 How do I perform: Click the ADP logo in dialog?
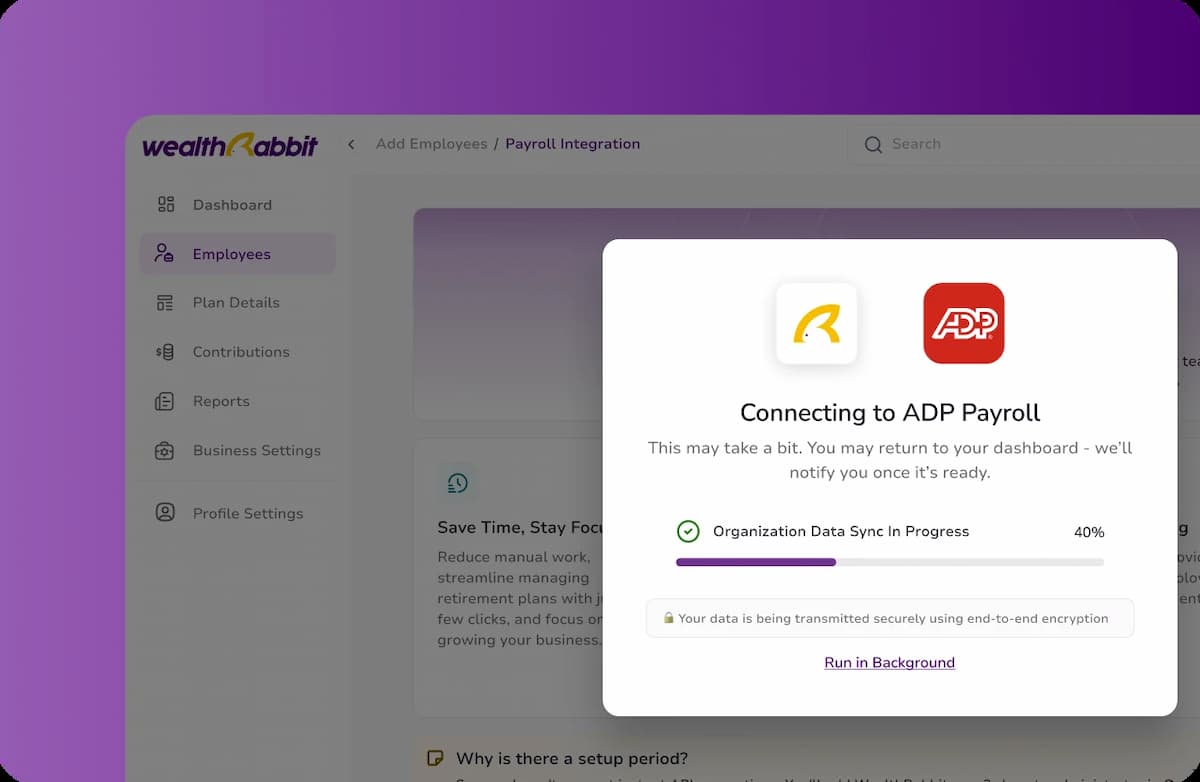(x=964, y=323)
